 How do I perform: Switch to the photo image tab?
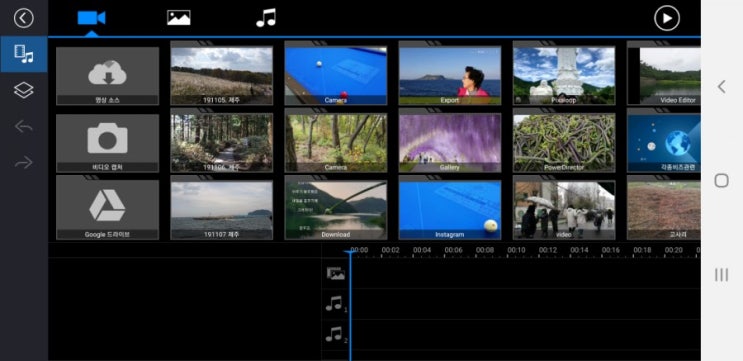pos(179,18)
